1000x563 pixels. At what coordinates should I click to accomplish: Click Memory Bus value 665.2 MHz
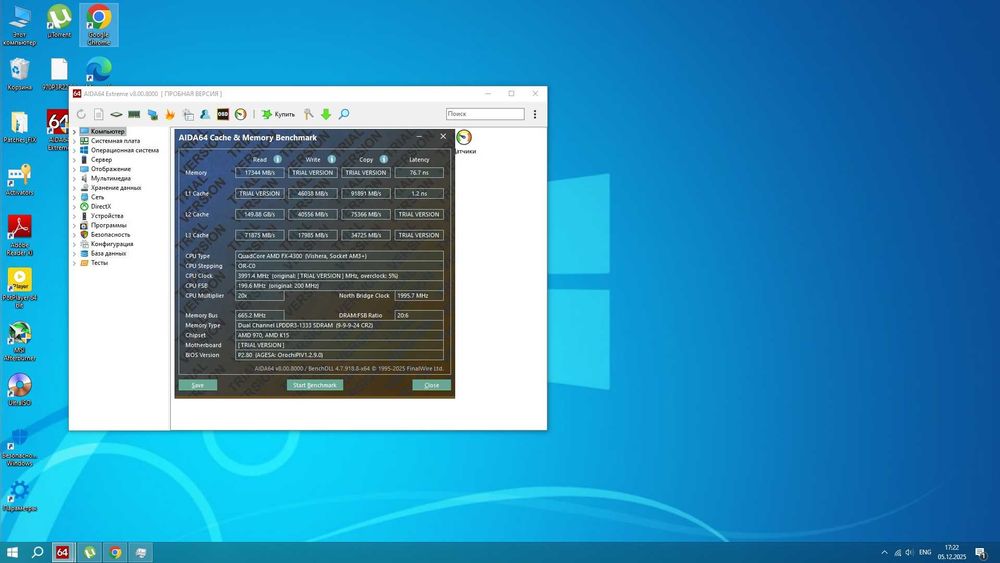pyautogui.click(x=260, y=316)
